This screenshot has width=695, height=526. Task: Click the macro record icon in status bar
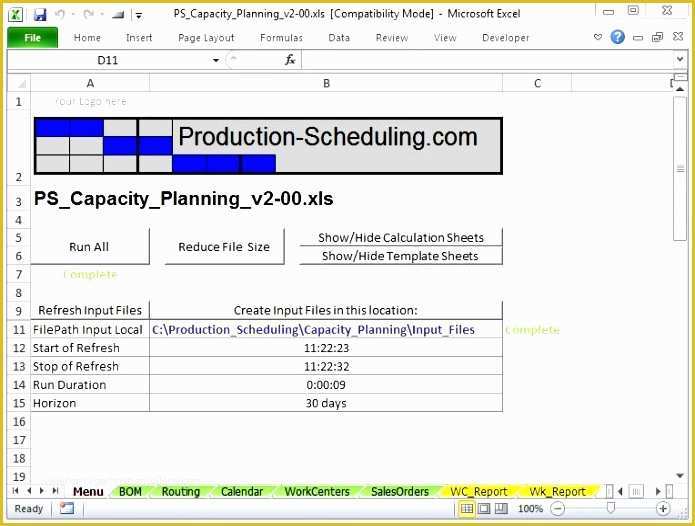[x=66, y=508]
